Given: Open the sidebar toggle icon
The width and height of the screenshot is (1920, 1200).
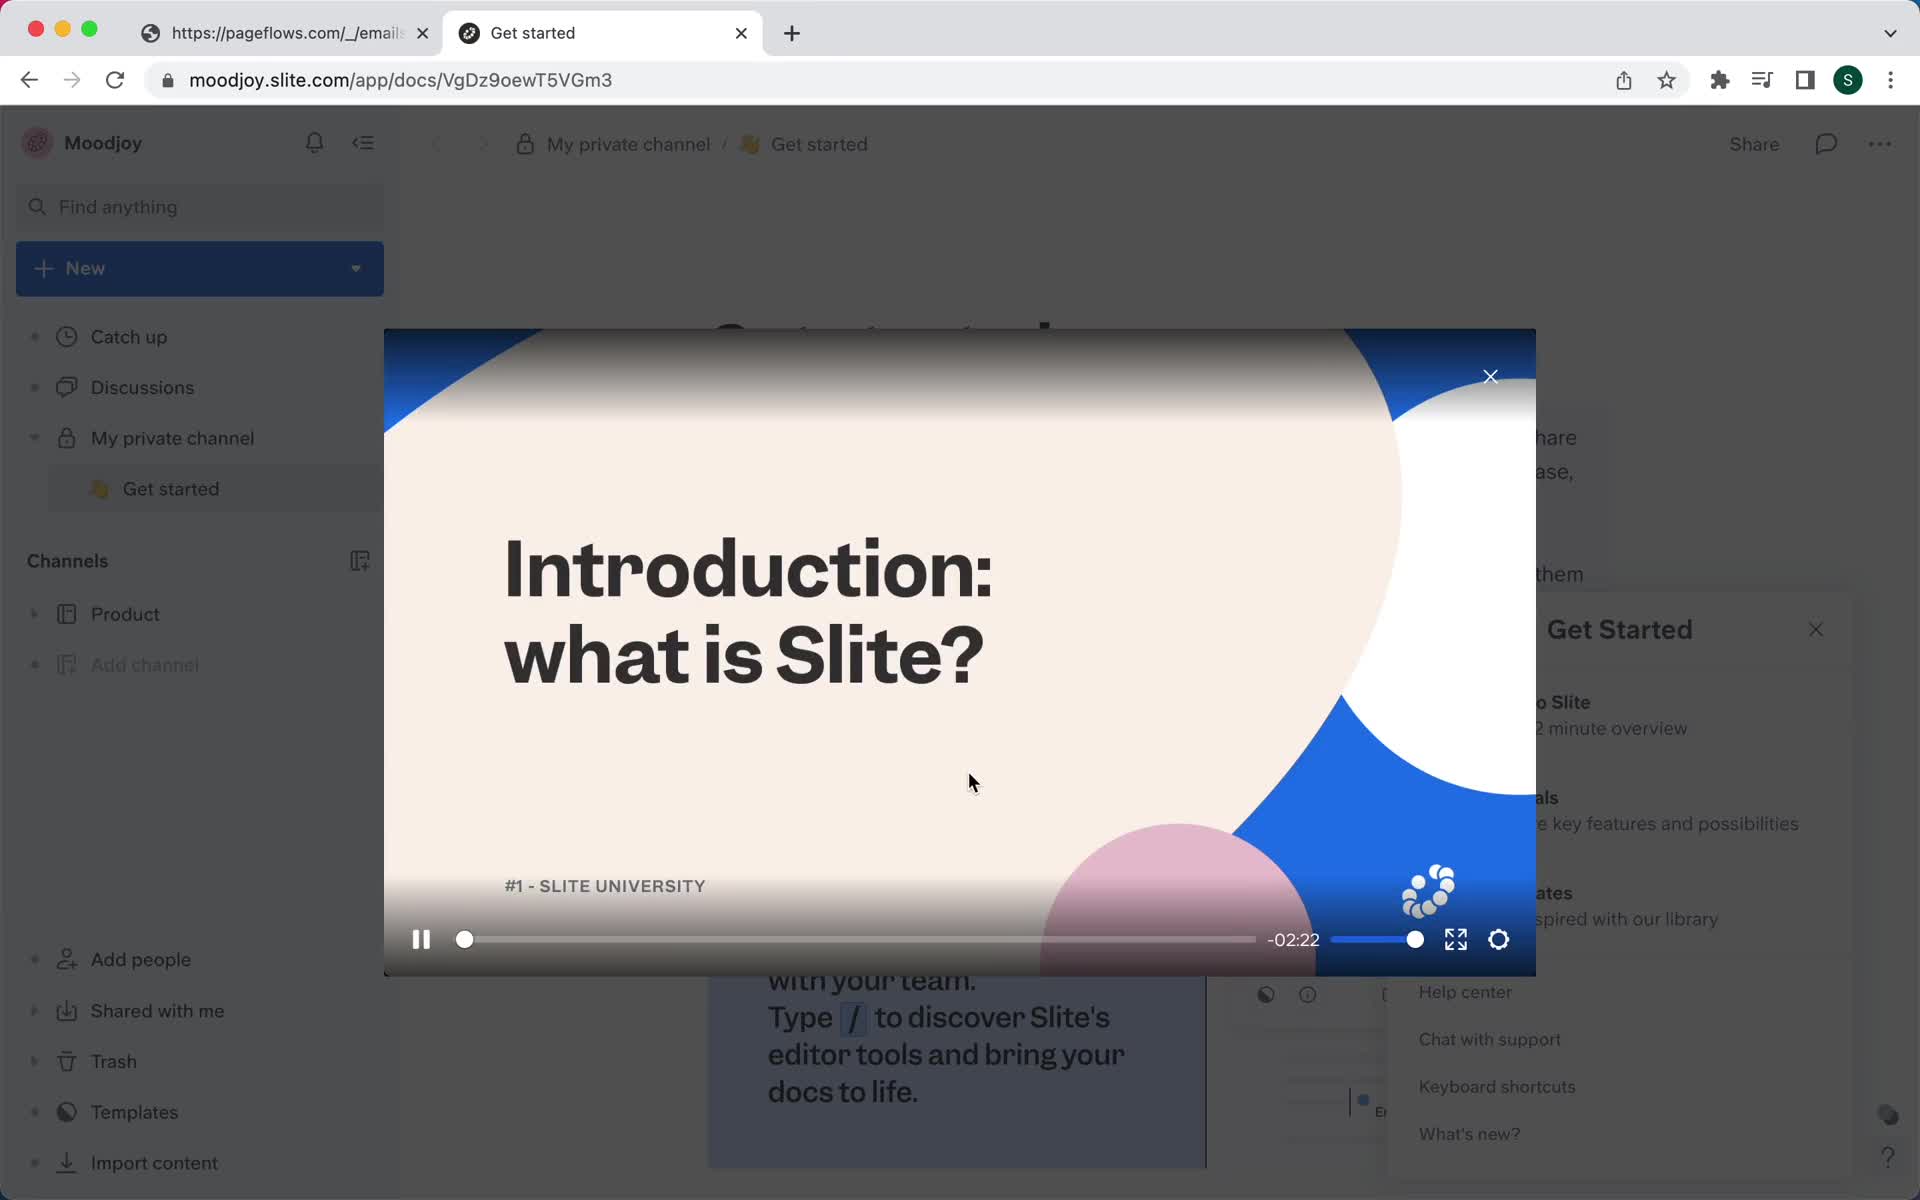Looking at the screenshot, I should (x=362, y=142).
